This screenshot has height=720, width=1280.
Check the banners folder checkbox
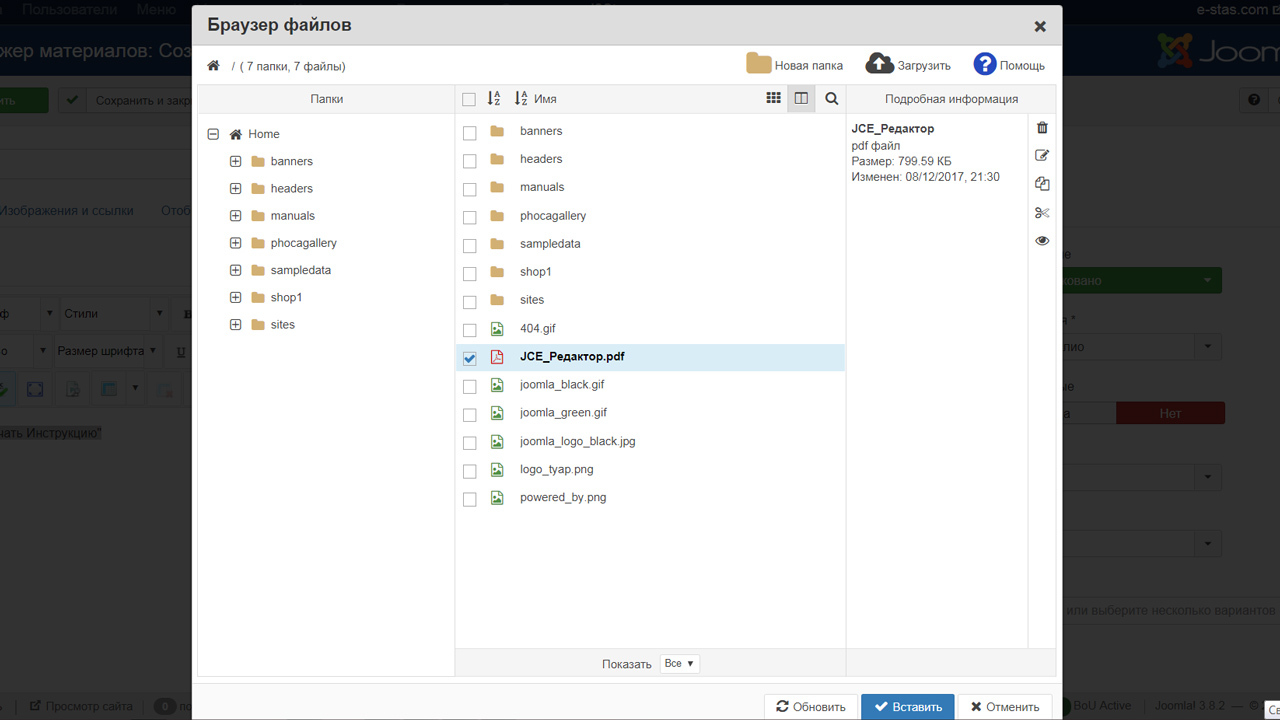pos(469,132)
